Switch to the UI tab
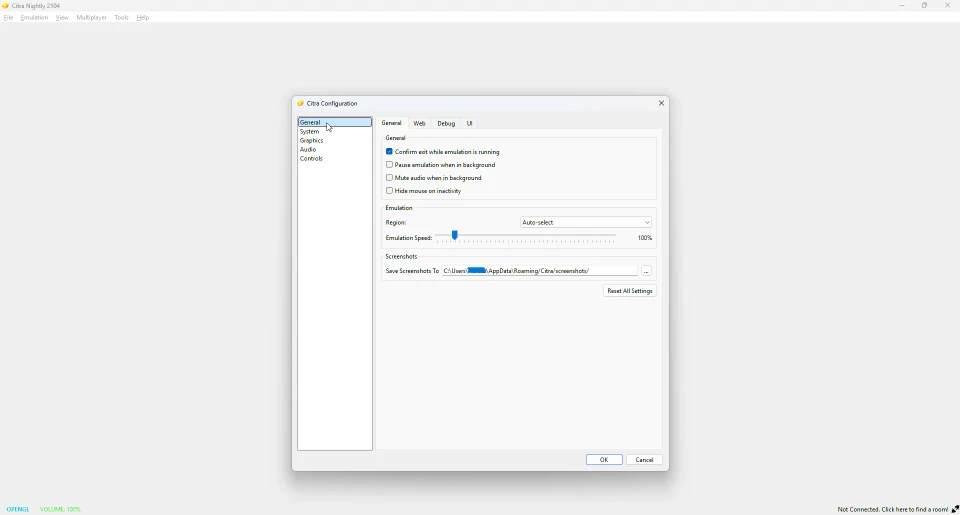 coord(470,123)
